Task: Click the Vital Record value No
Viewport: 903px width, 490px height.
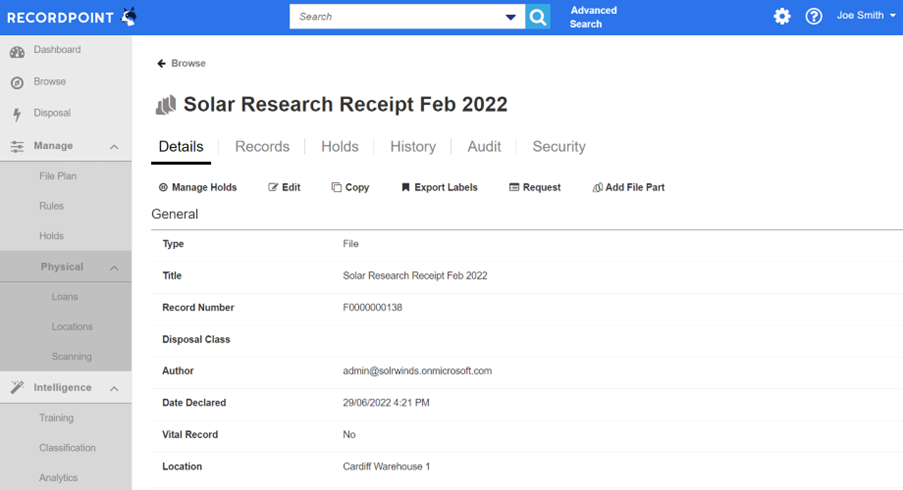Action: point(349,435)
